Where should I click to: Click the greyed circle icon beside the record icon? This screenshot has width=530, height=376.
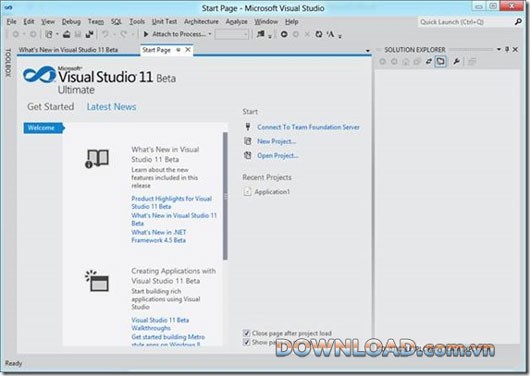[x=296, y=34]
